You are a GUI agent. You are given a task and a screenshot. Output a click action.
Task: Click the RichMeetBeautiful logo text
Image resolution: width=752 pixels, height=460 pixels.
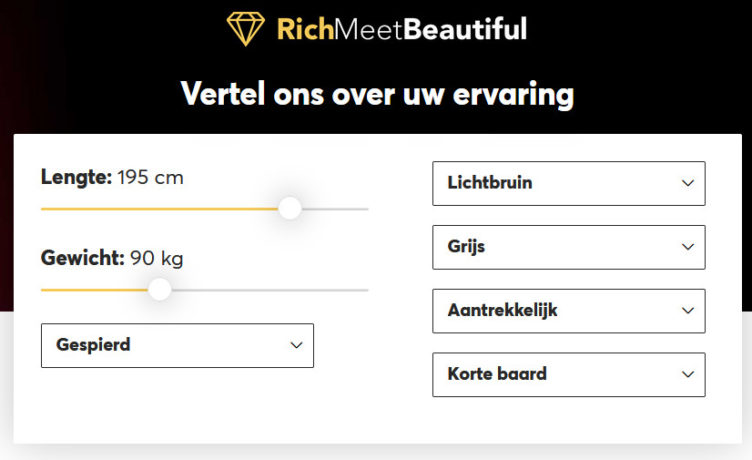click(401, 28)
